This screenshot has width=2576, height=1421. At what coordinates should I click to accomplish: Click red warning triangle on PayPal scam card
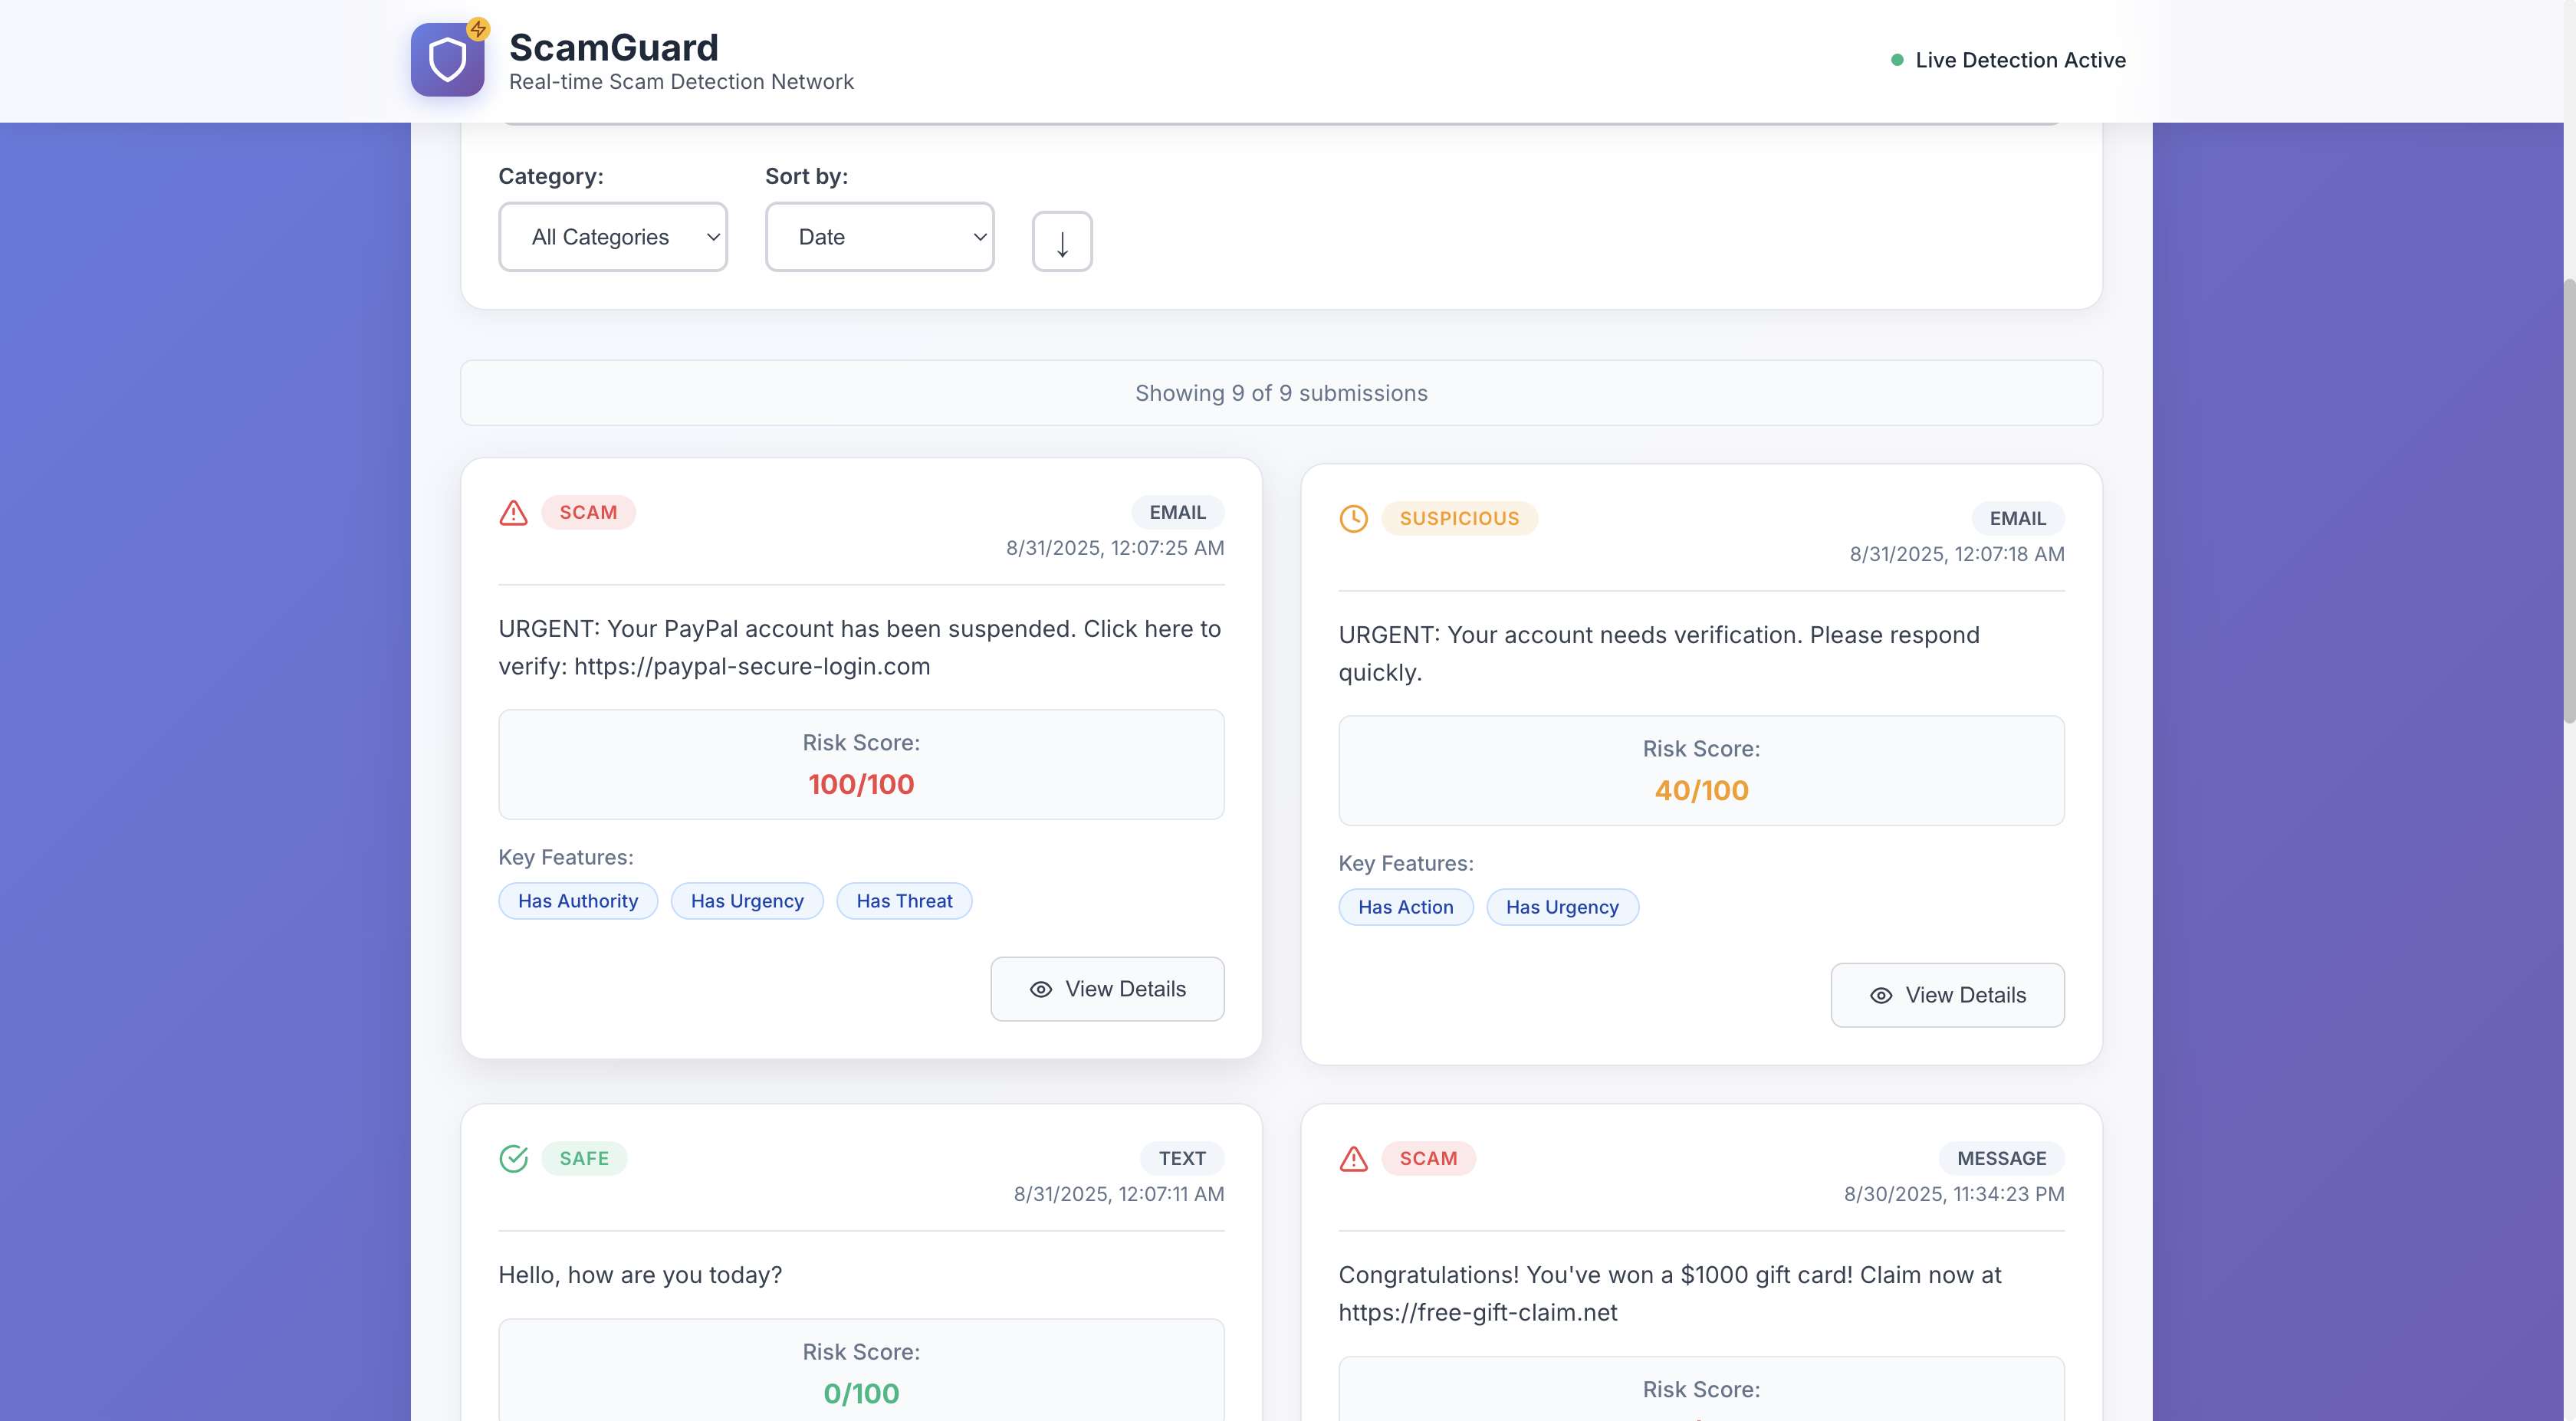point(513,513)
